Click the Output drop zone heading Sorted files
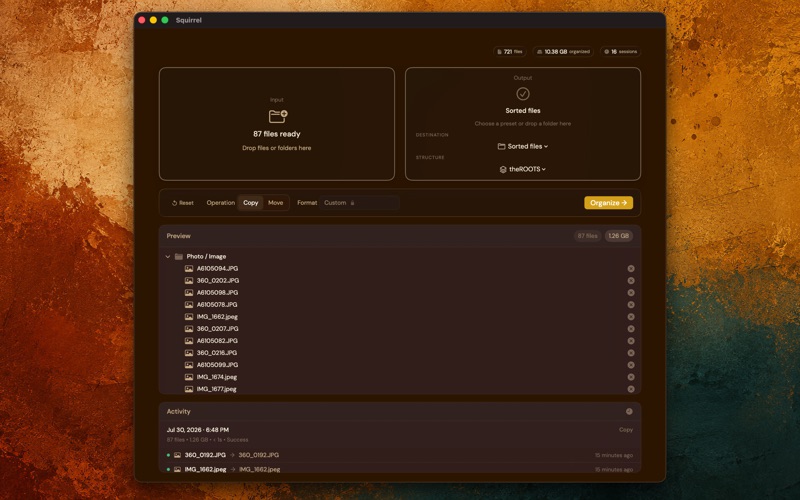This screenshot has height=500, width=800. pyautogui.click(x=522, y=111)
